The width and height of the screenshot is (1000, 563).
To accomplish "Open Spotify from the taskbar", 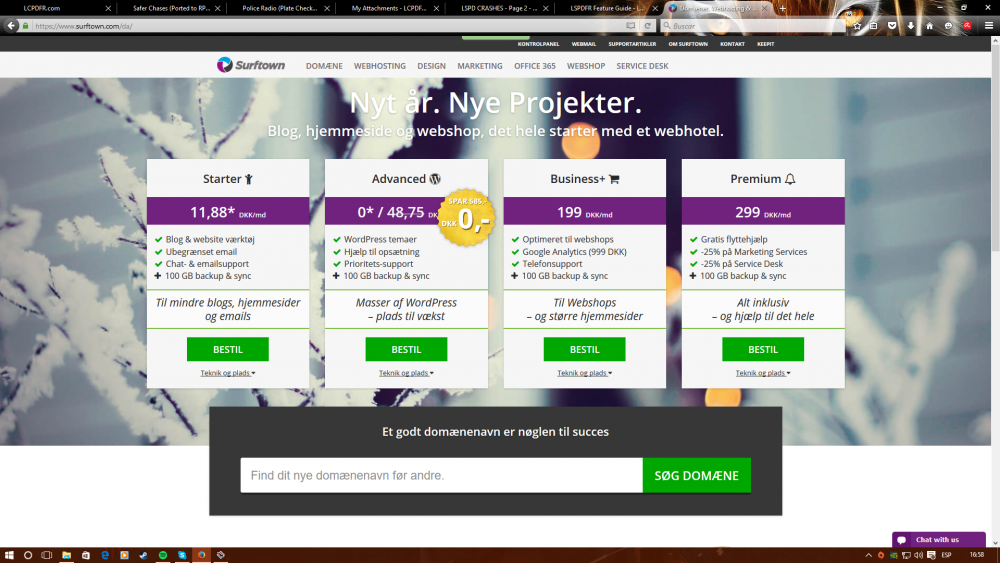I will point(163,555).
